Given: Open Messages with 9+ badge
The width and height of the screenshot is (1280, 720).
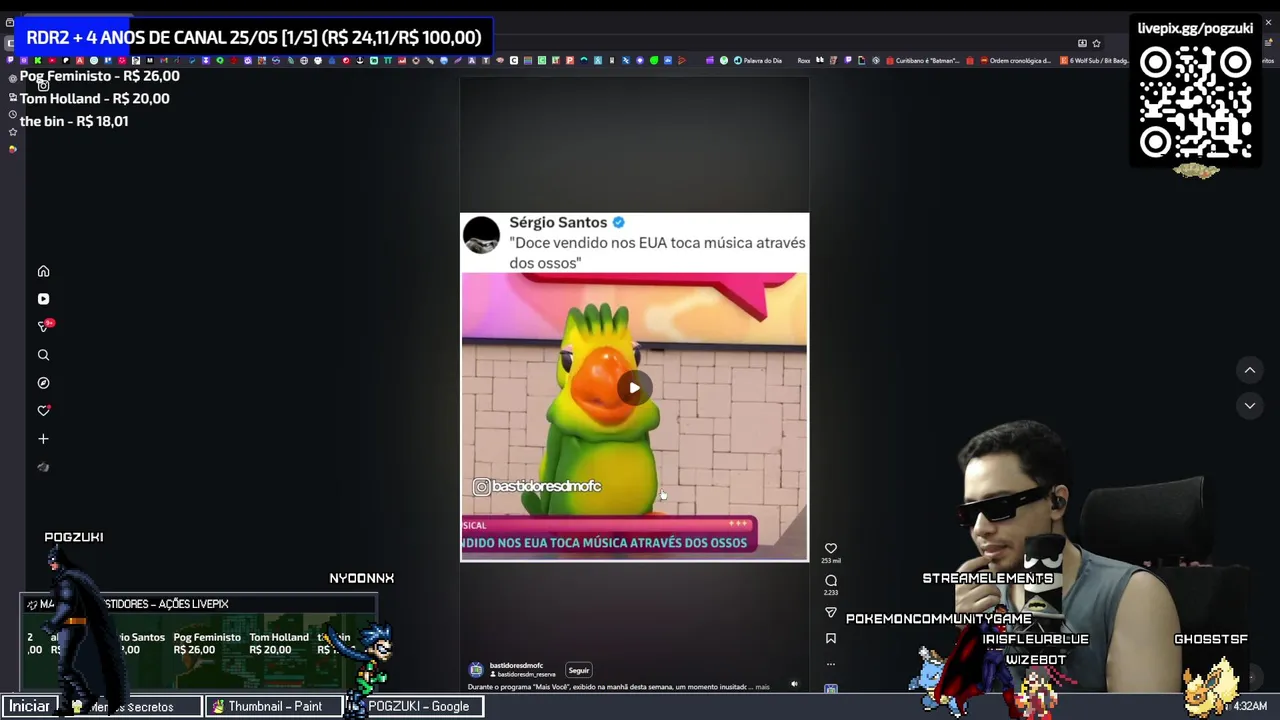Looking at the screenshot, I should (x=44, y=326).
